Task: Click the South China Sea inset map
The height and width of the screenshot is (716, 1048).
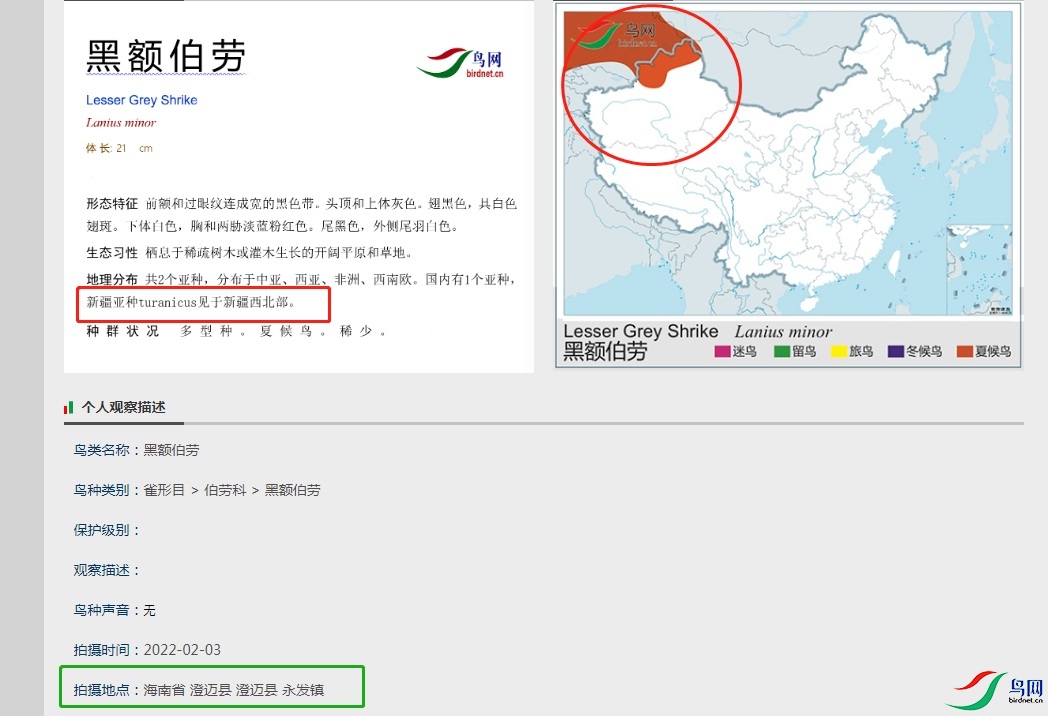Action: point(982,269)
